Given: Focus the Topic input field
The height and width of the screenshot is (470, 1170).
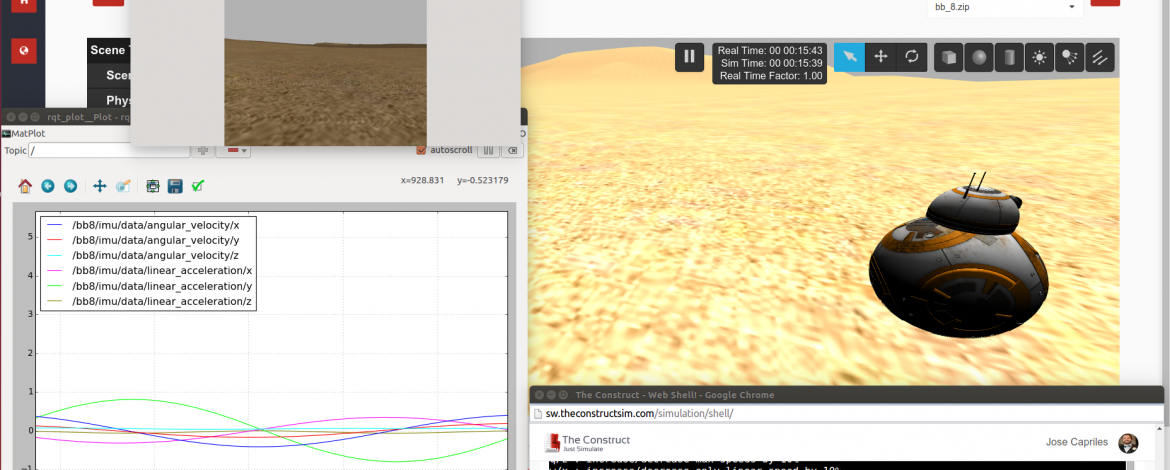Looking at the screenshot, I should [x=109, y=151].
